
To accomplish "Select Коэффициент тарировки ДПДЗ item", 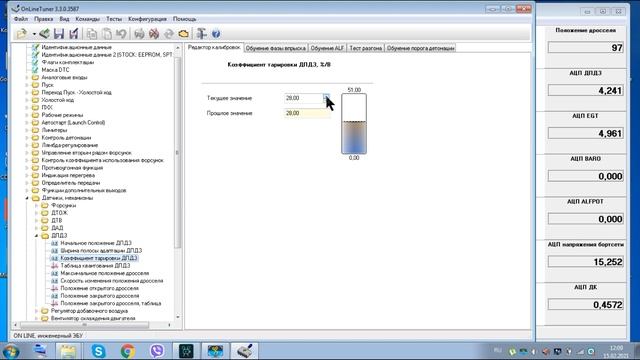I will [x=99, y=258].
